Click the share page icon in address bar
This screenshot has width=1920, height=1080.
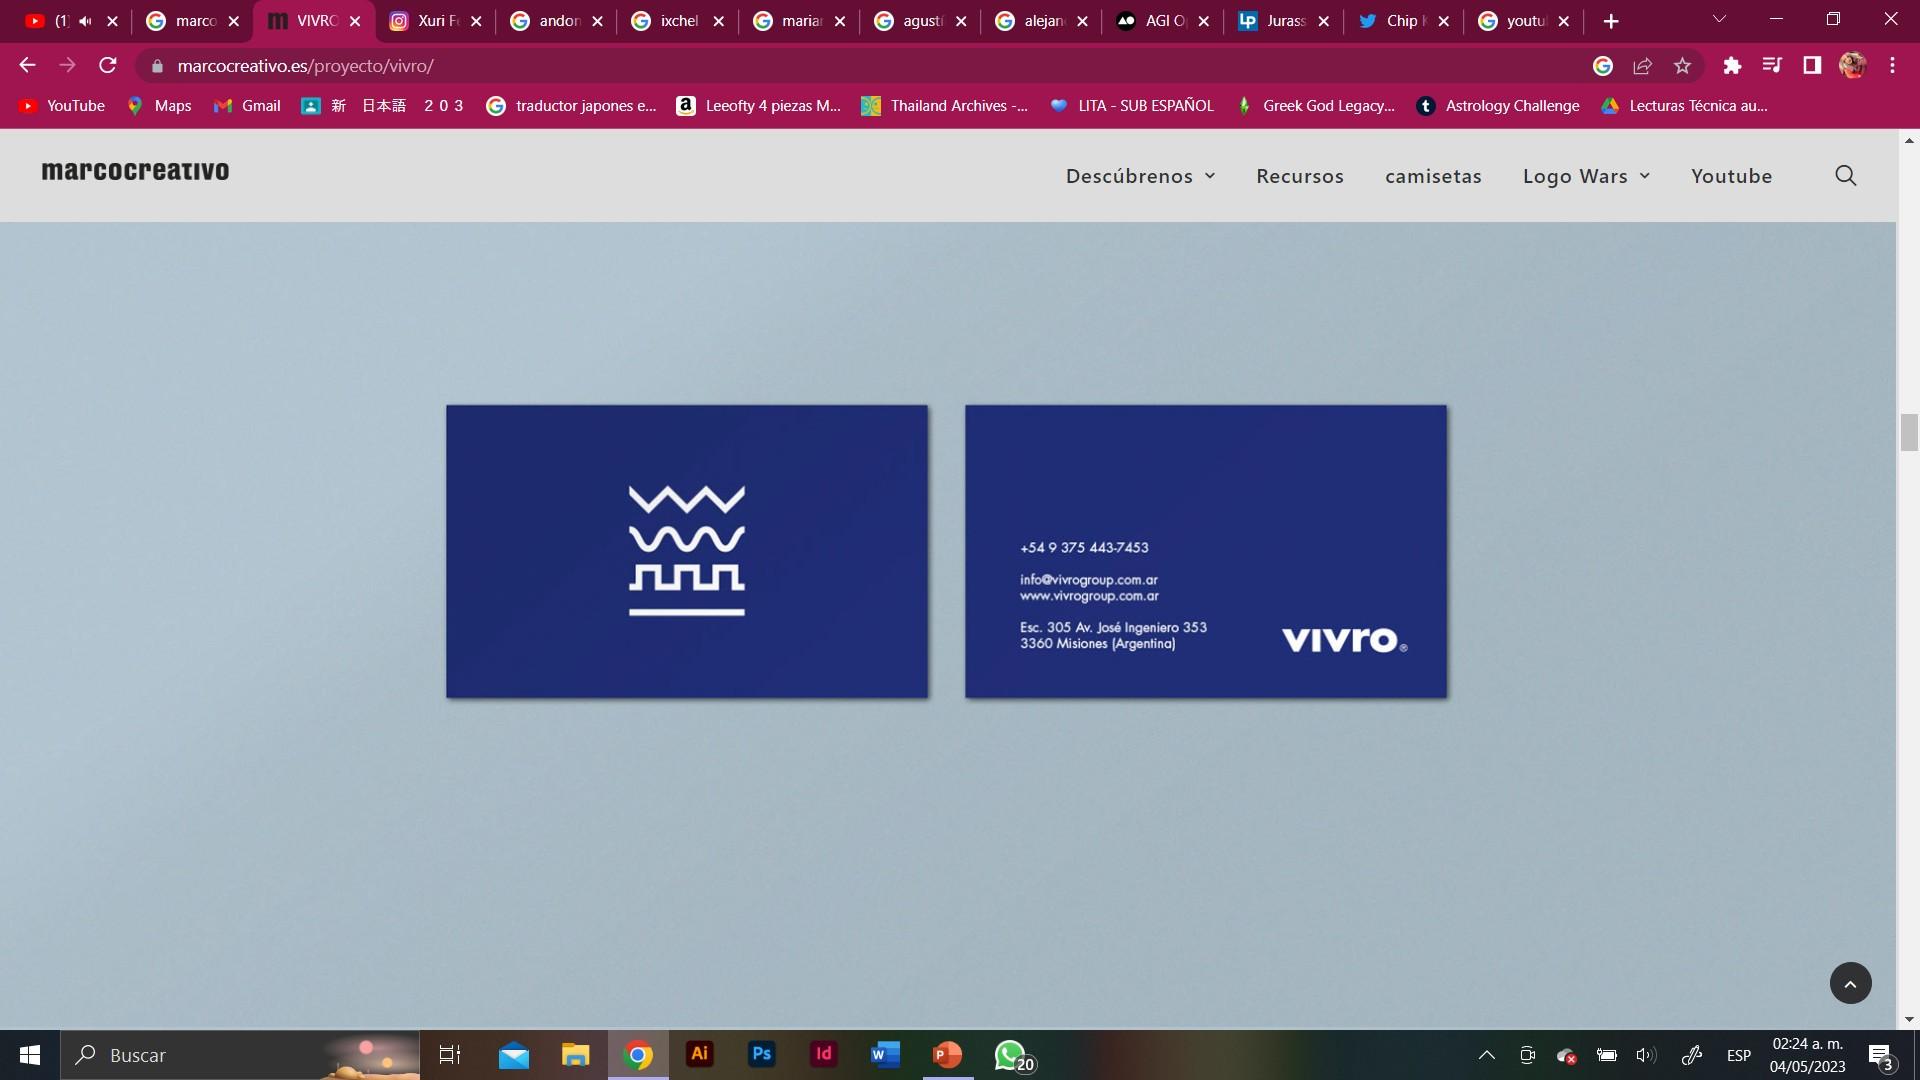pos(1642,66)
